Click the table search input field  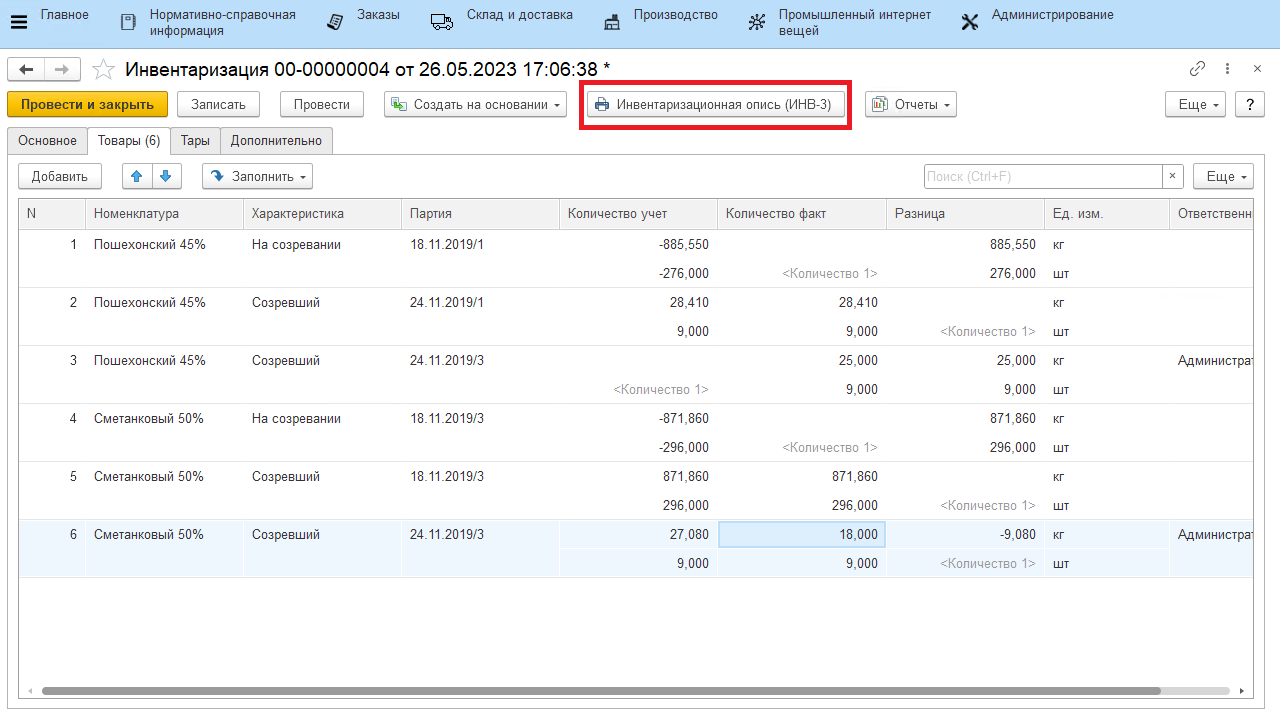click(1042, 176)
